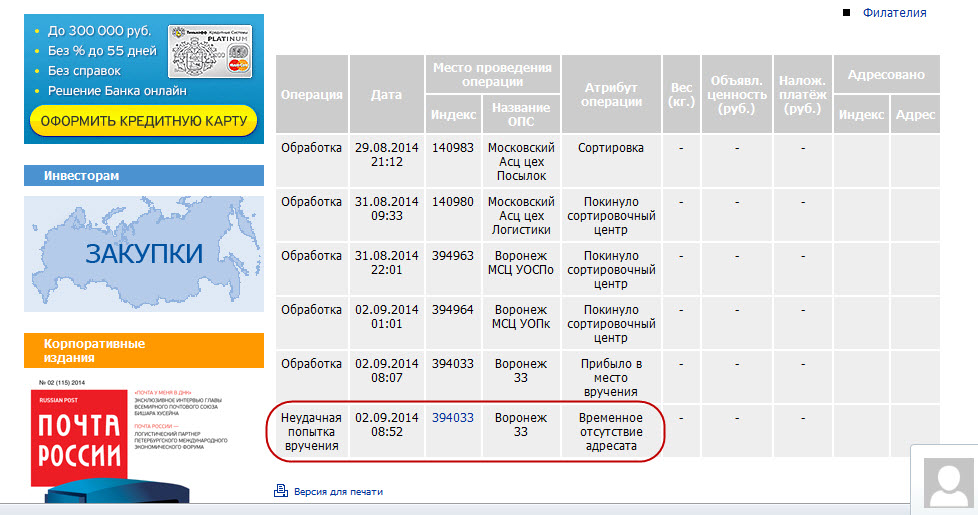Click the Неудачная попытка вручения cell
978x515 pixels.
click(x=312, y=432)
